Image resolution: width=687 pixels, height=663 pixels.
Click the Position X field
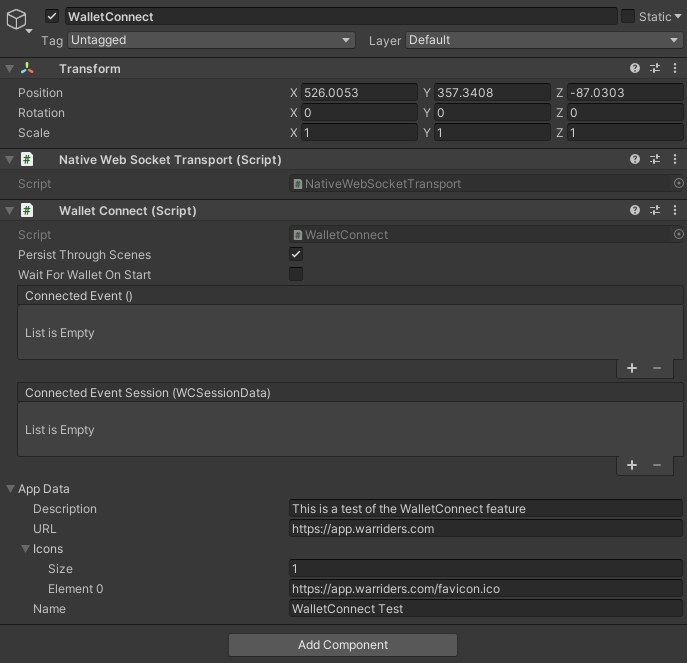click(359, 92)
